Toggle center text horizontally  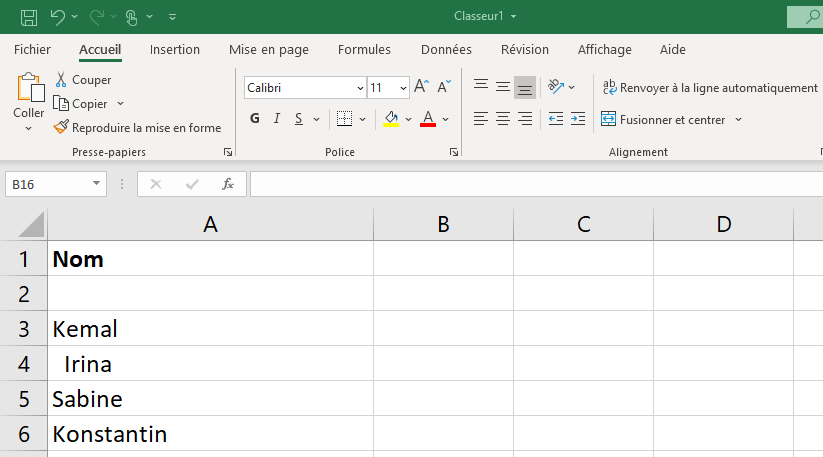click(x=503, y=119)
